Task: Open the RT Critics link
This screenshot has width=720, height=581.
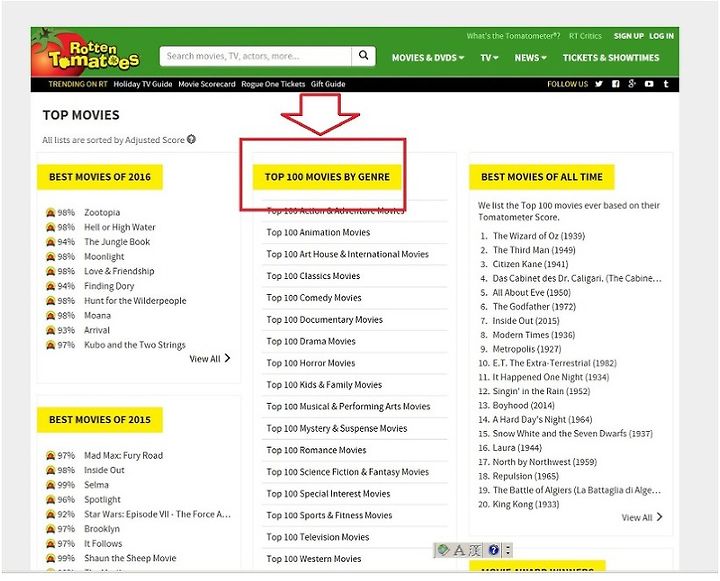Action: tap(585, 36)
